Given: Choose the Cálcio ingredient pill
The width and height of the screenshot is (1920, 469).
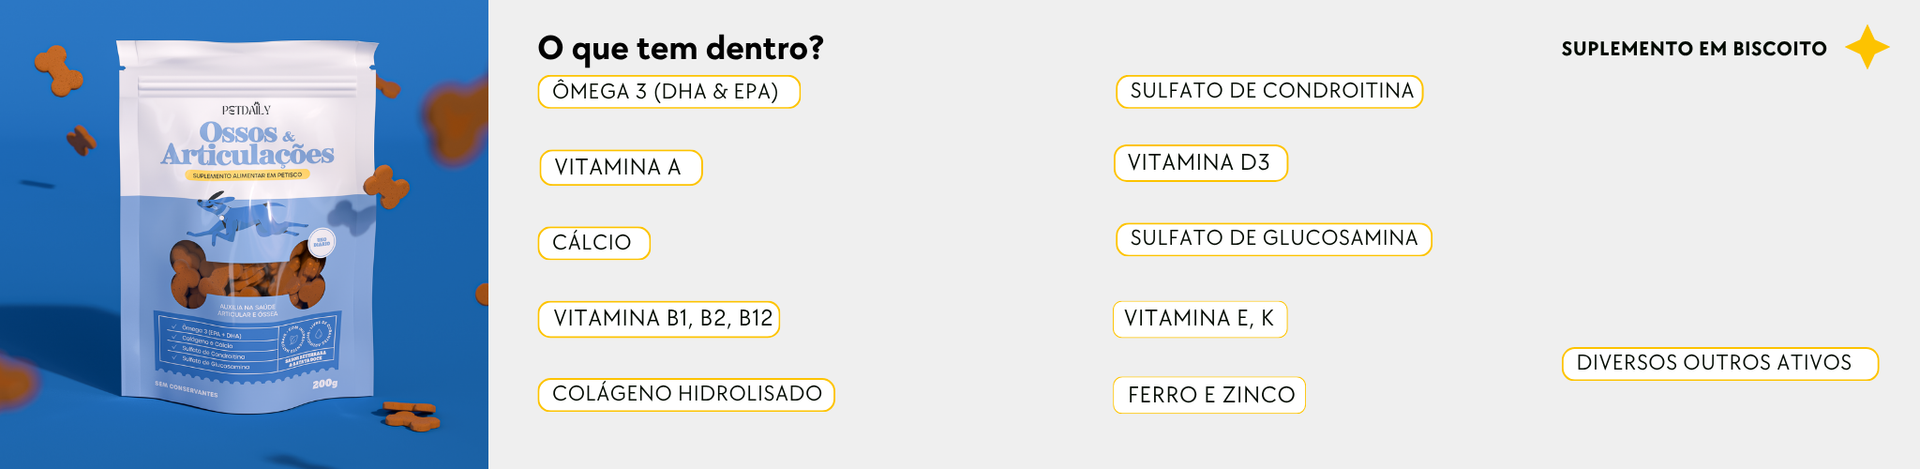Looking at the screenshot, I should 593,243.
